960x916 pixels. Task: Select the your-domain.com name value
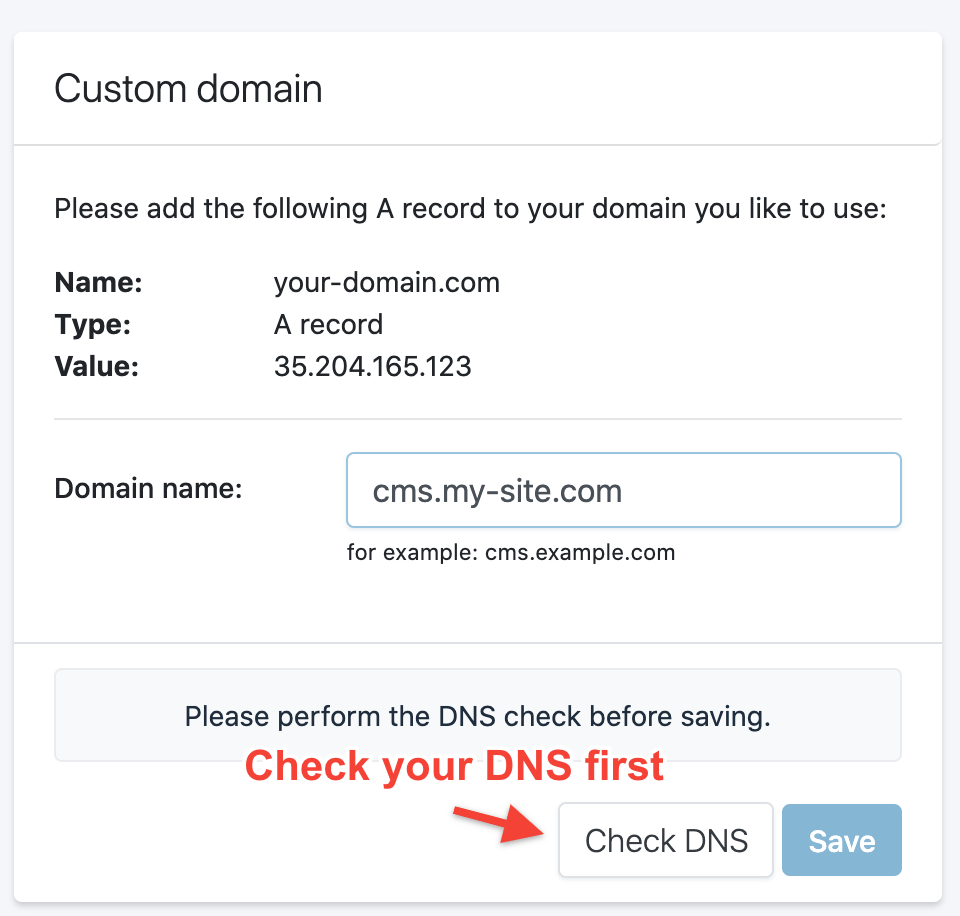[387, 282]
